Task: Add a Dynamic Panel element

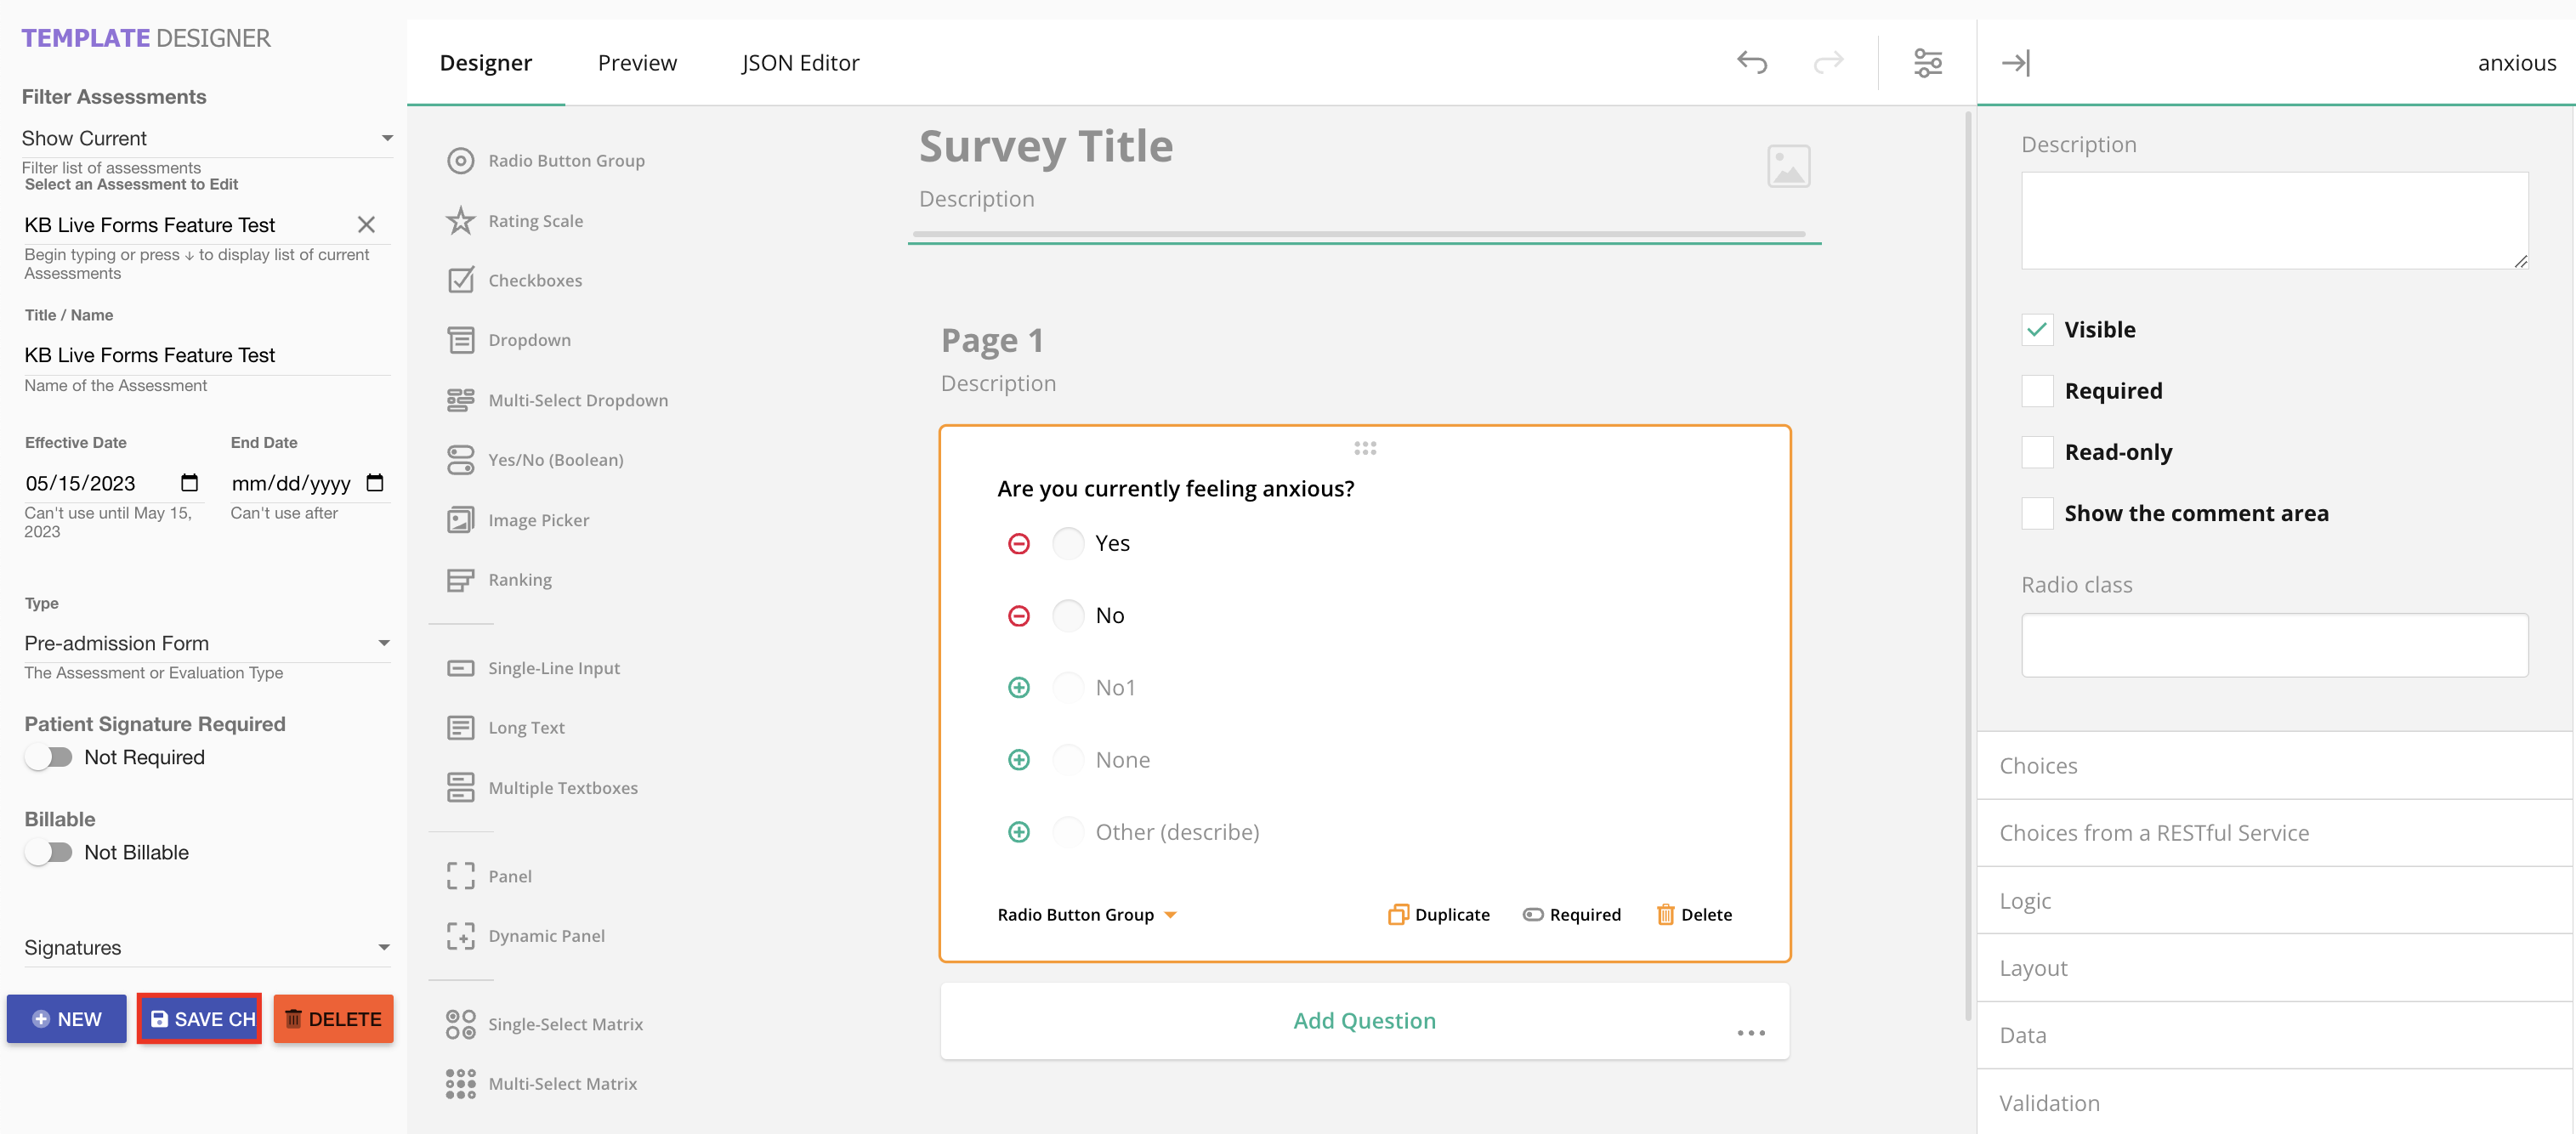Action: click(546, 935)
